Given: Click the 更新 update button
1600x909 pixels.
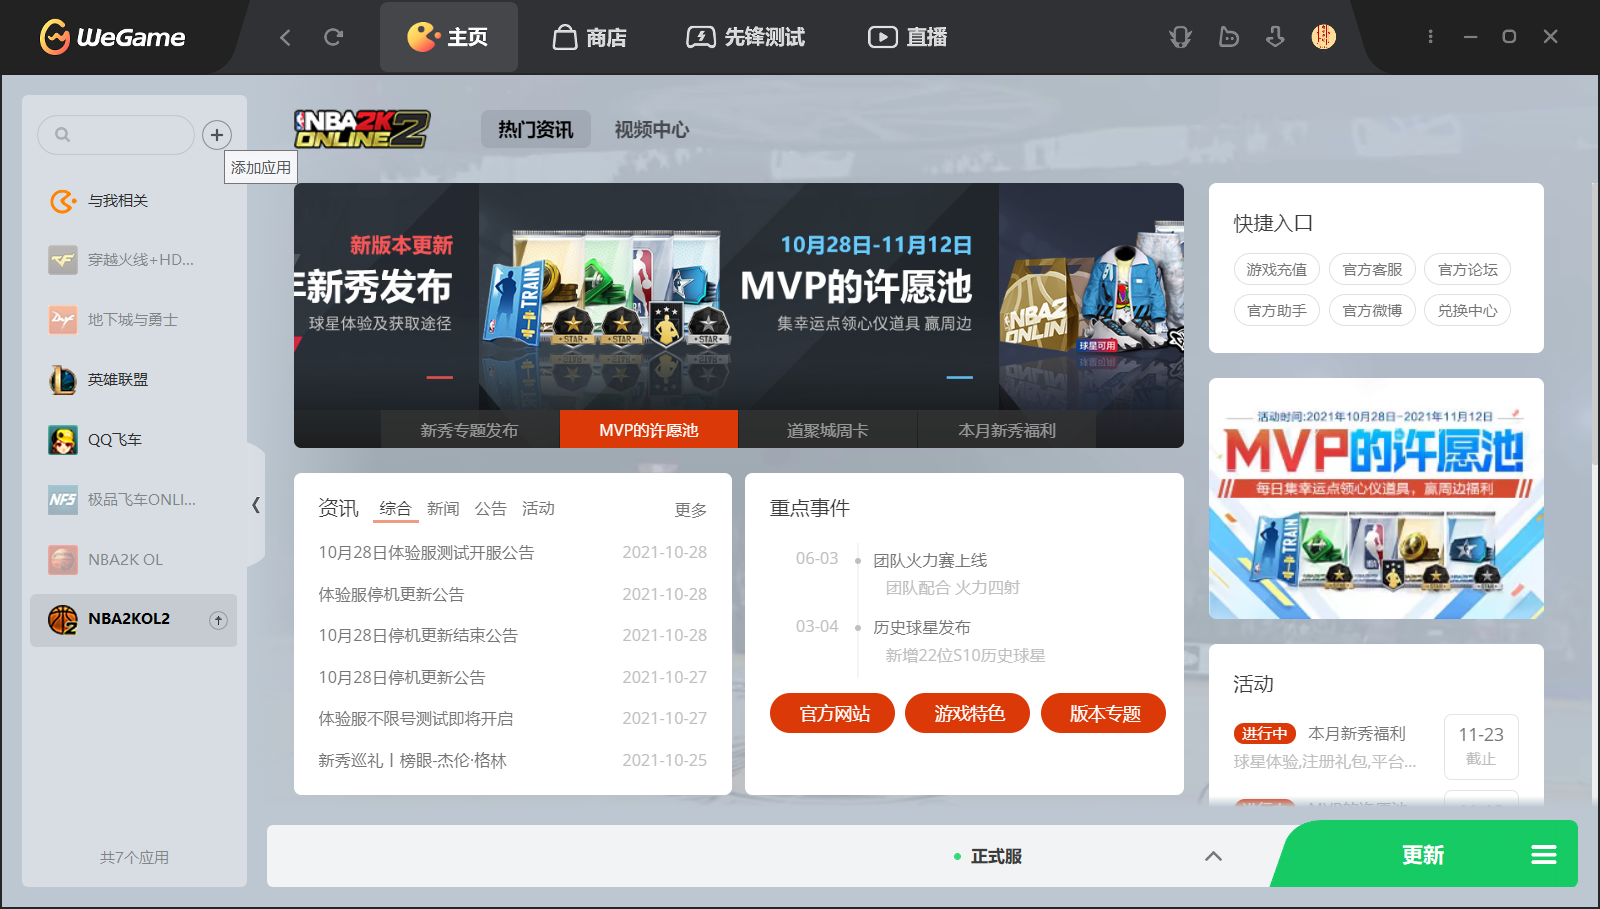Looking at the screenshot, I should pyautogui.click(x=1423, y=855).
